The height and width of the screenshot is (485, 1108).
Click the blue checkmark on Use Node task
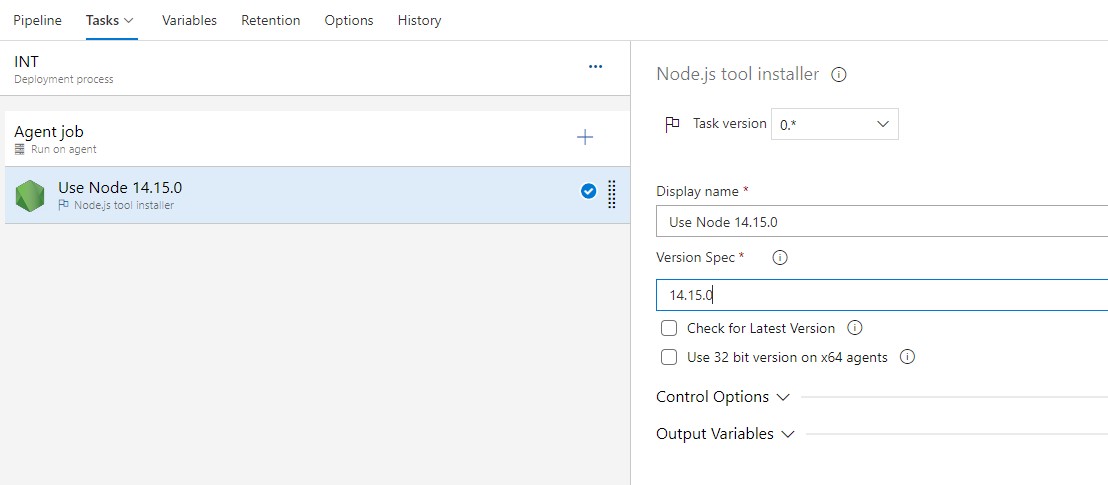(x=589, y=192)
